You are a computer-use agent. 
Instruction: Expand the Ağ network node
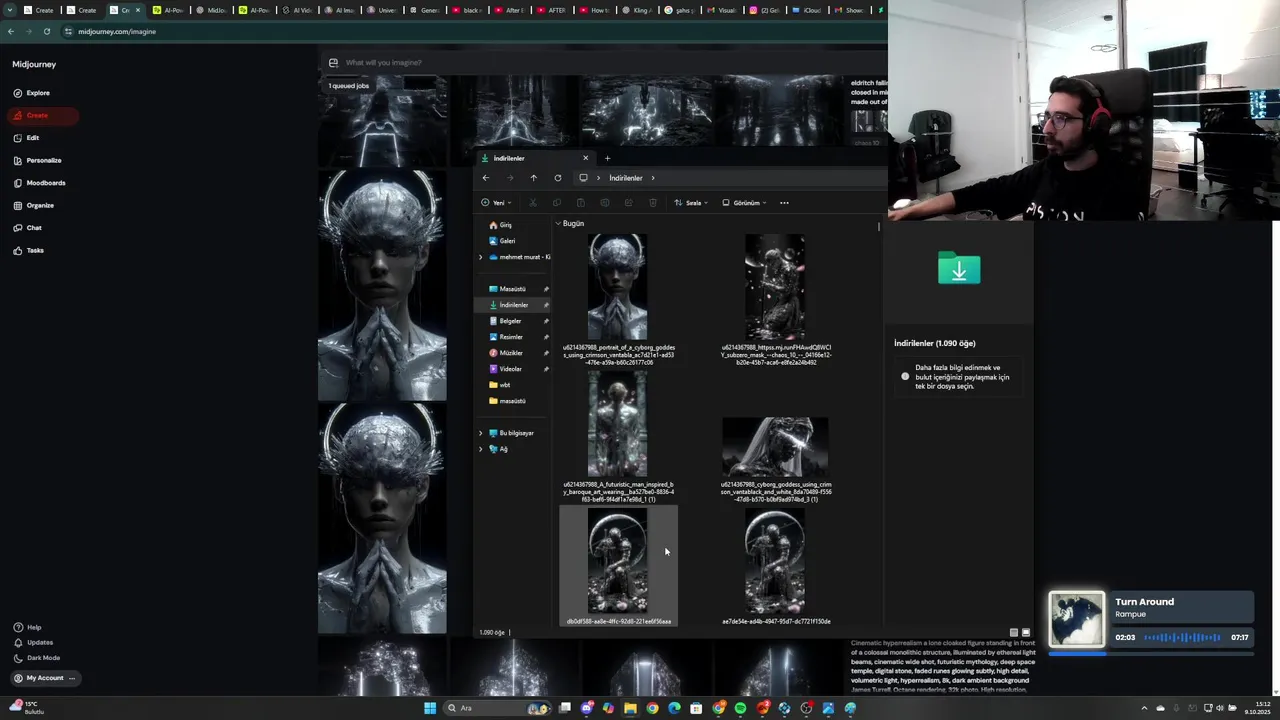(x=480, y=449)
